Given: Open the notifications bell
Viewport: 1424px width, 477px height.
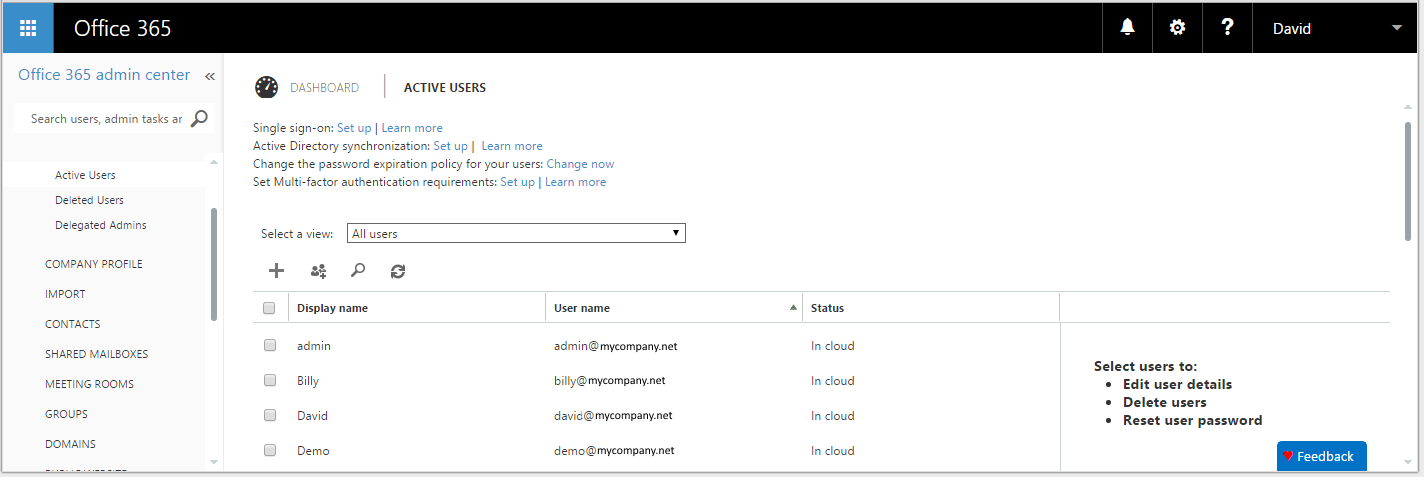Looking at the screenshot, I should point(1127,28).
